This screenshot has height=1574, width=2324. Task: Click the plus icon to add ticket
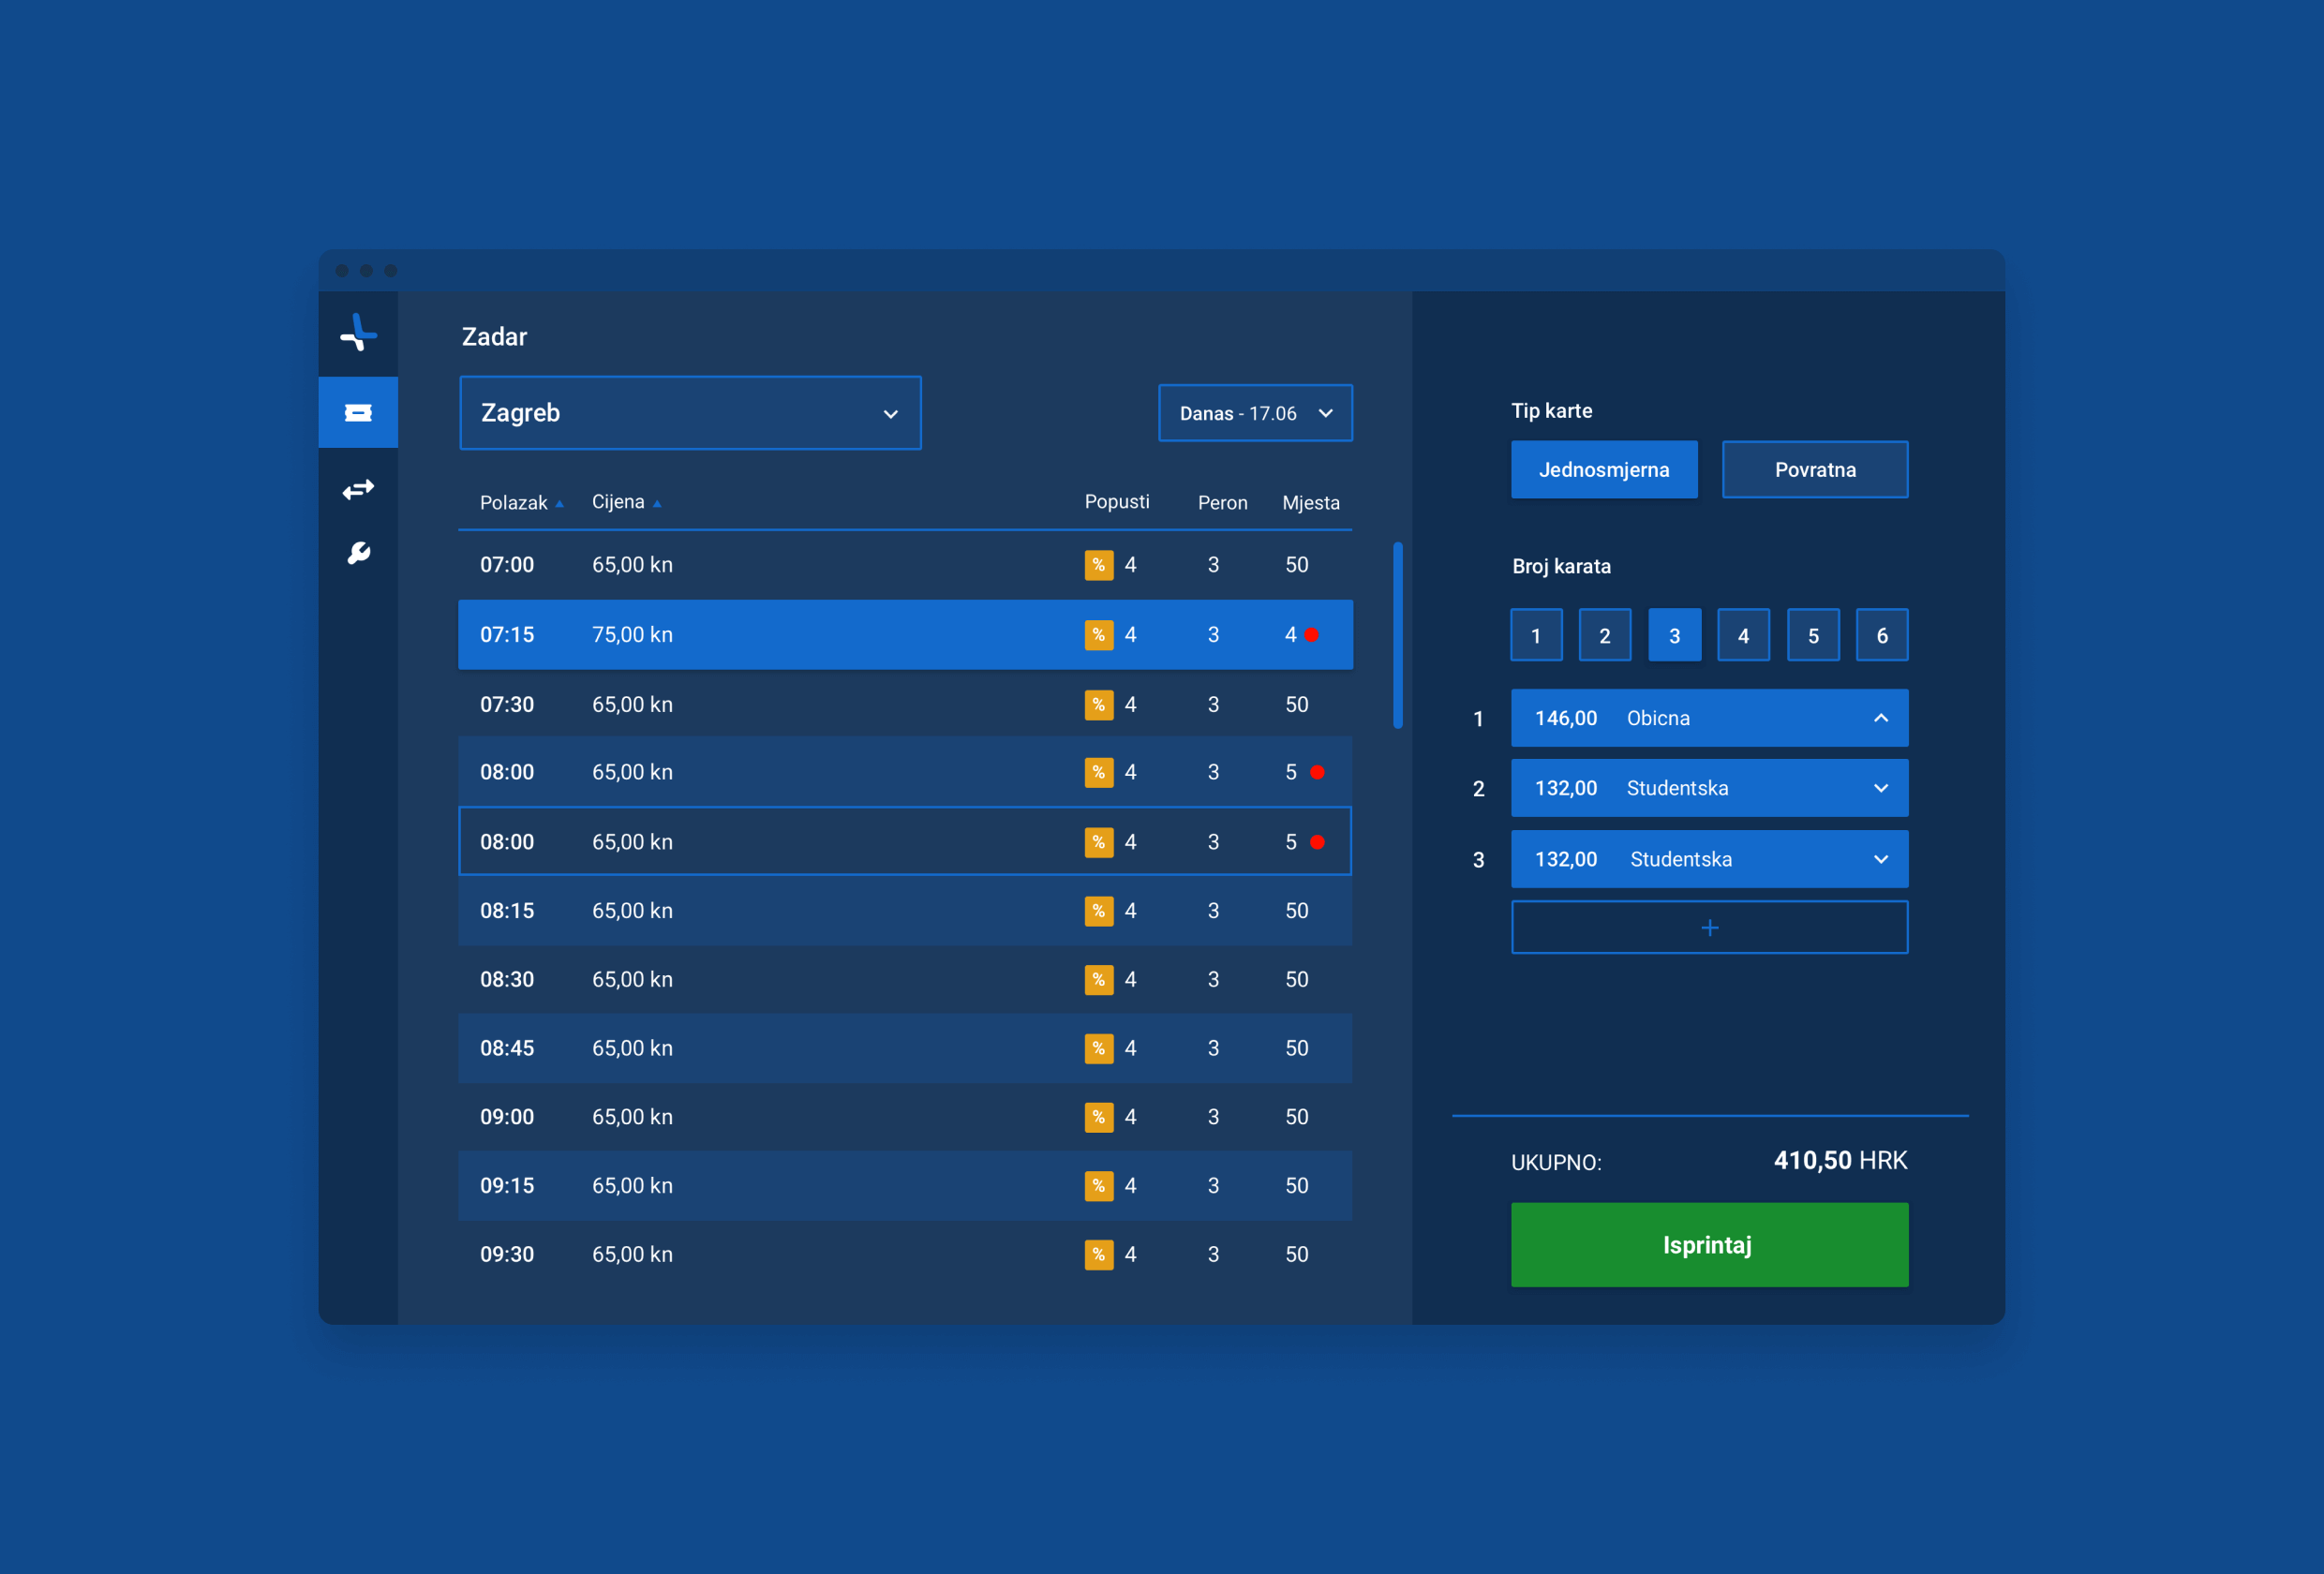tap(1709, 928)
